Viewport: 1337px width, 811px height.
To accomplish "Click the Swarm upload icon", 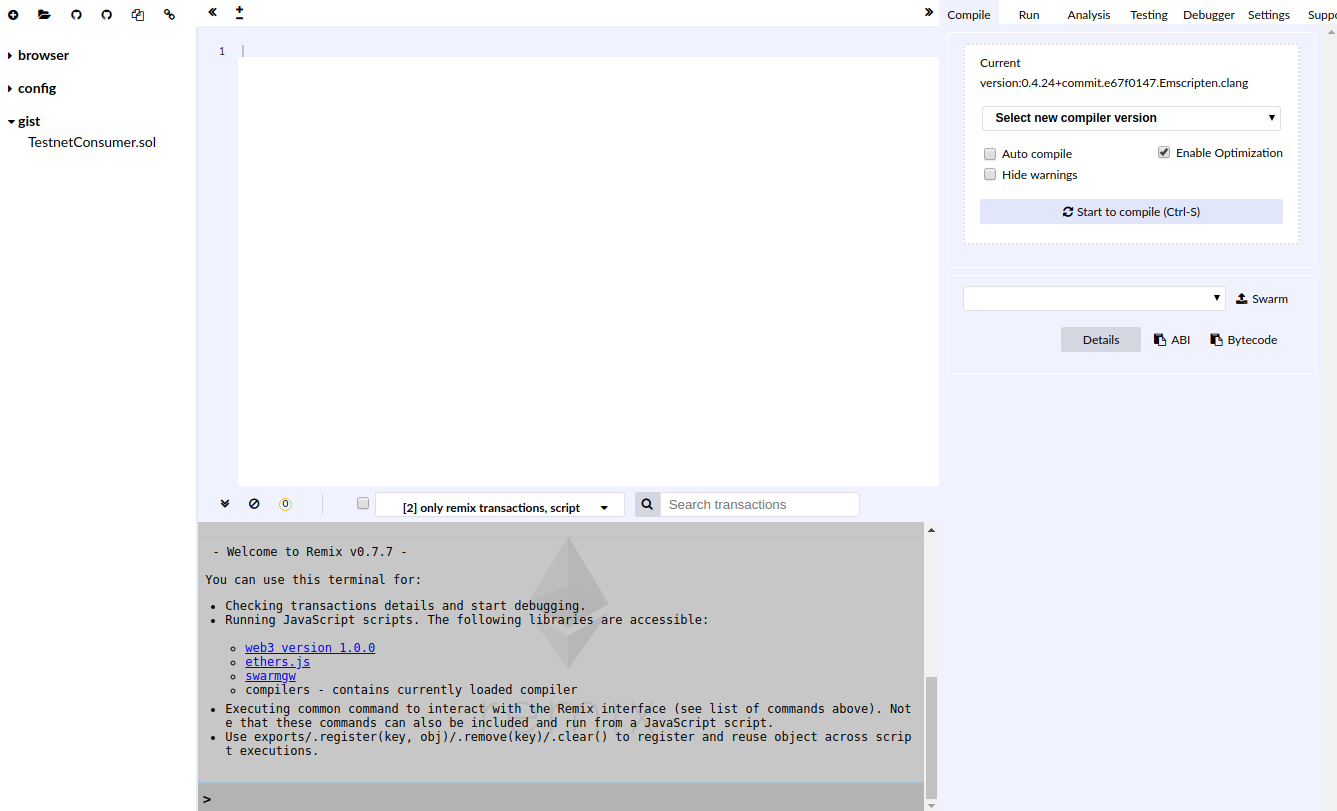I will (x=1242, y=299).
